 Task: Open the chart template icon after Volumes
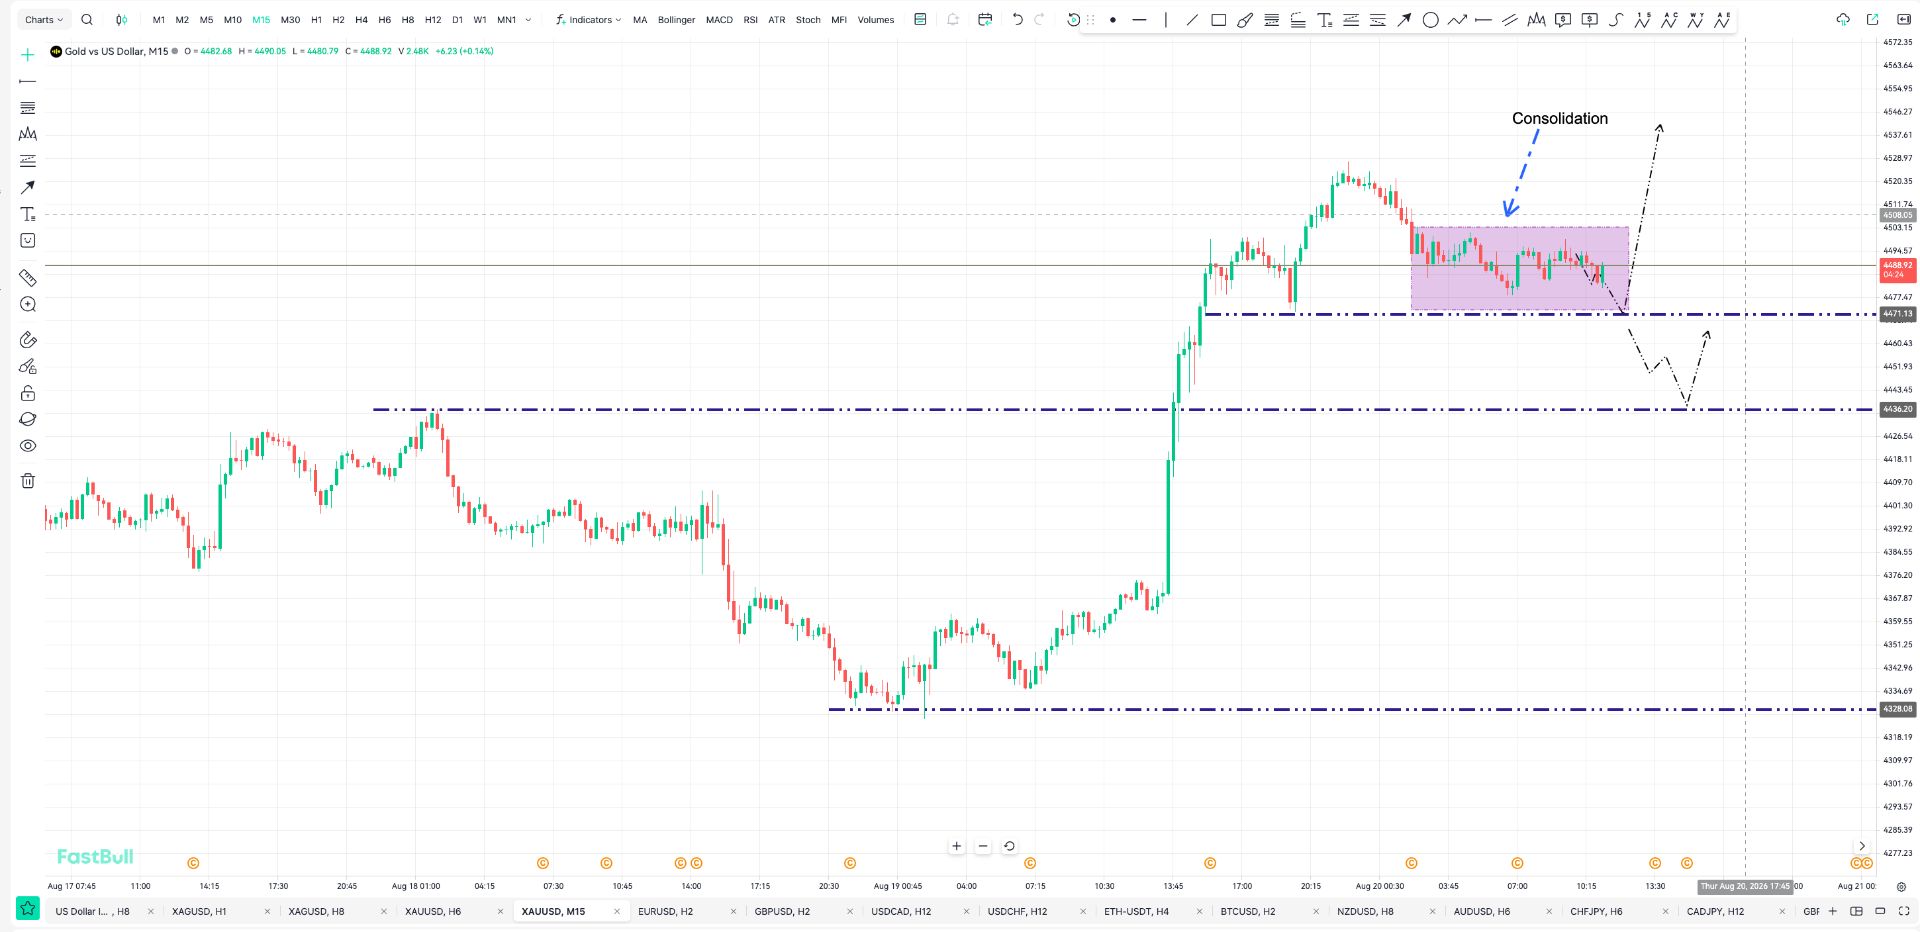point(921,20)
